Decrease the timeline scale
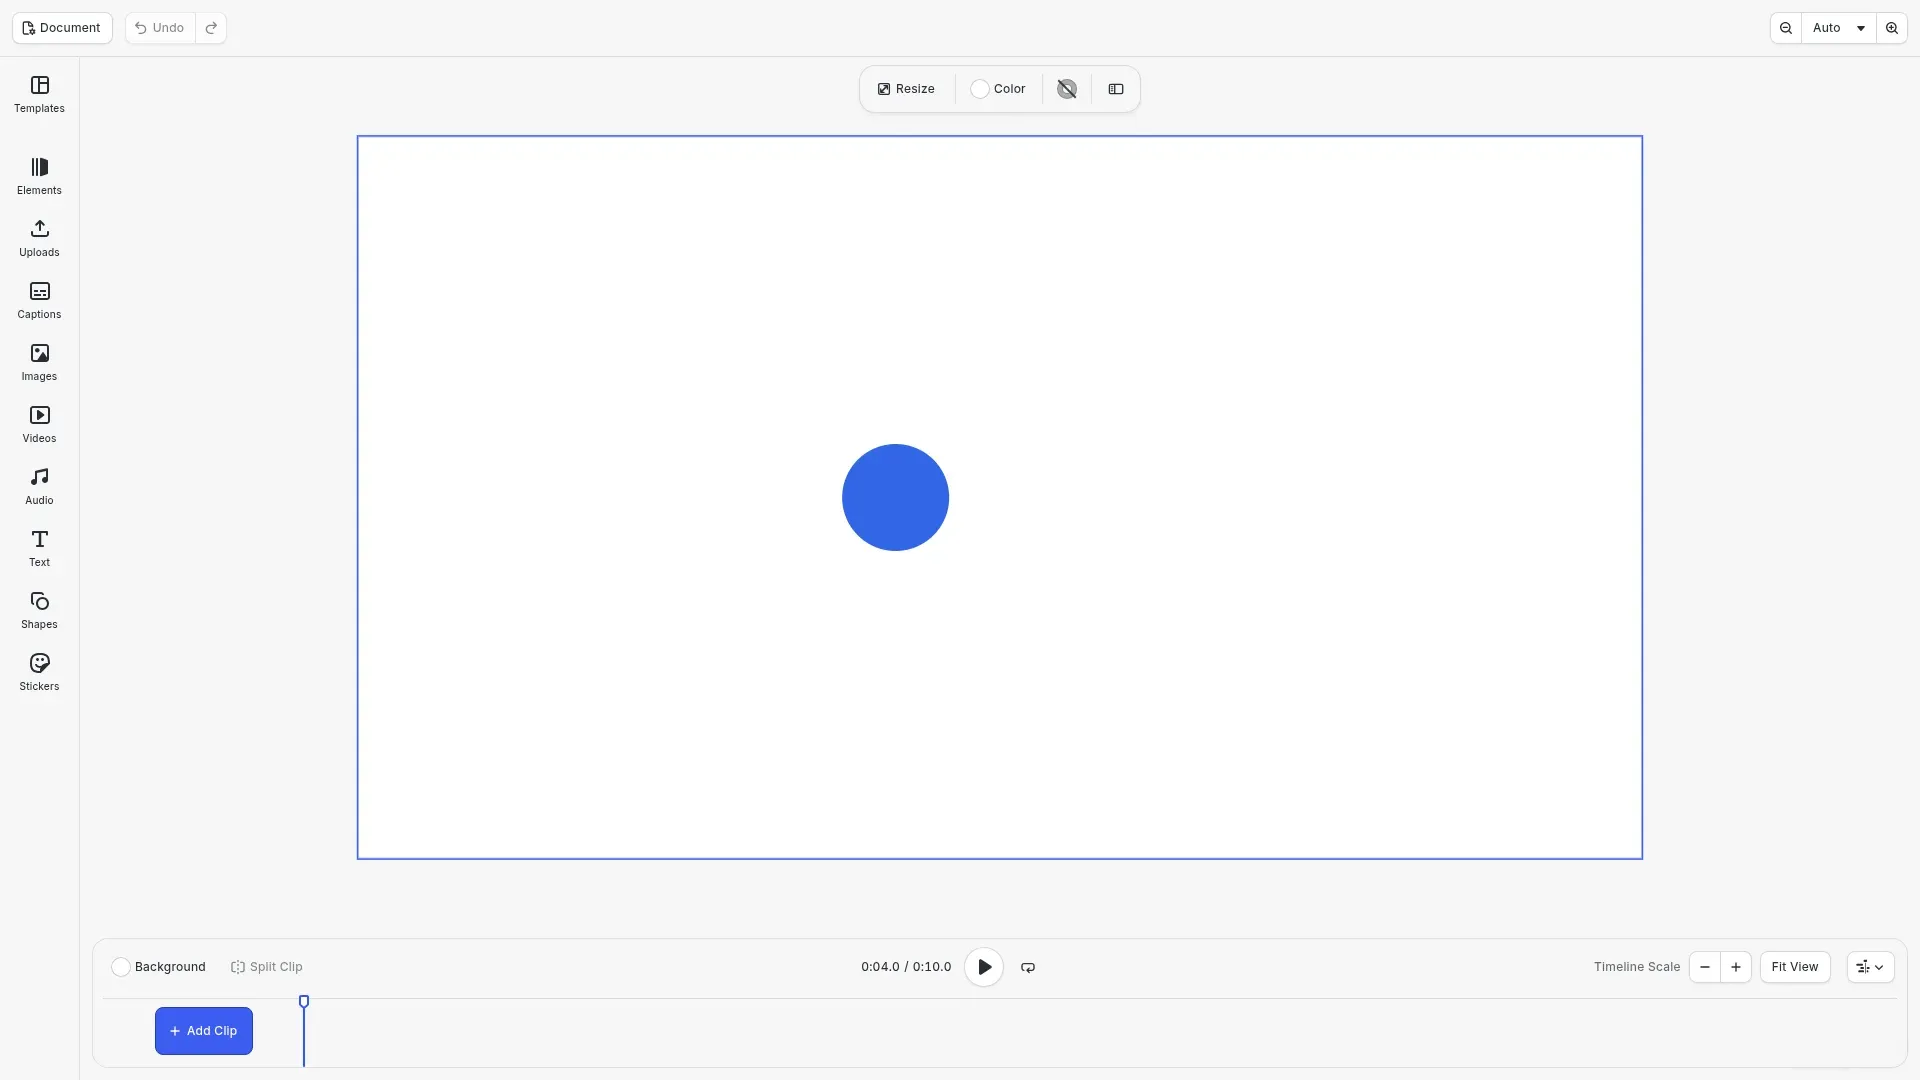The width and height of the screenshot is (1920, 1080). 1705,967
